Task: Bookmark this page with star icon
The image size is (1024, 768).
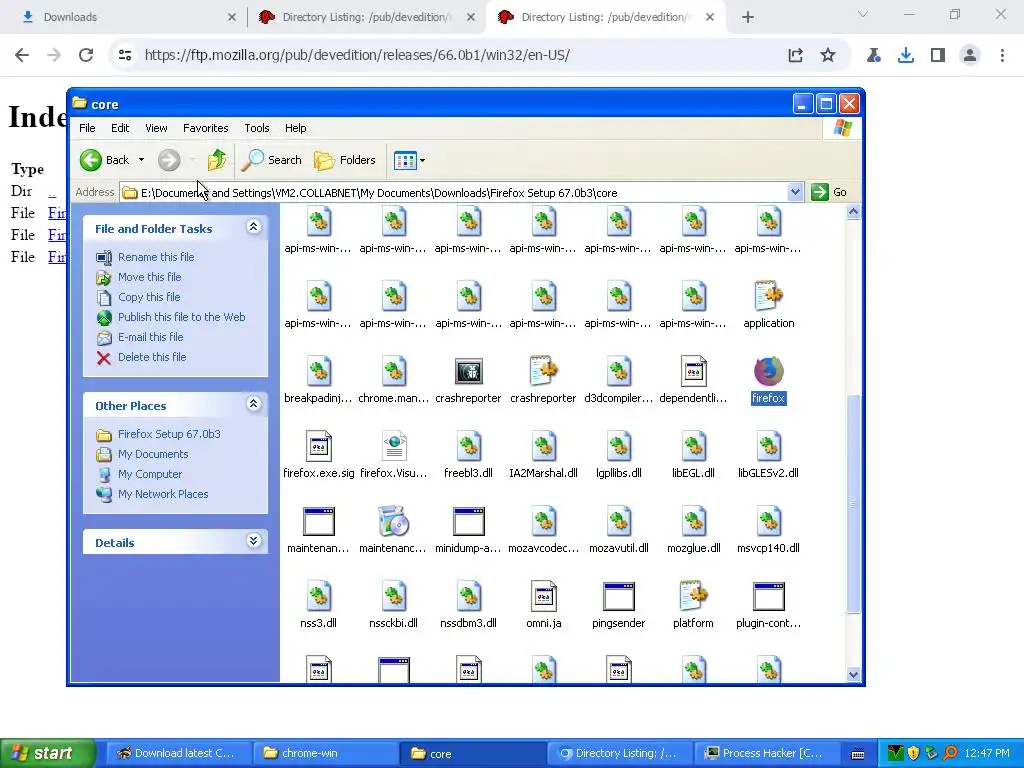Action: (828, 55)
